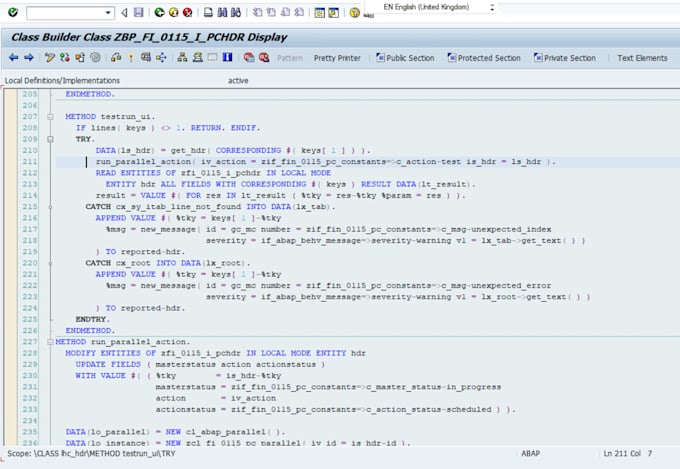
Task: Click the Where-Used List icon
Action: (x=116, y=57)
